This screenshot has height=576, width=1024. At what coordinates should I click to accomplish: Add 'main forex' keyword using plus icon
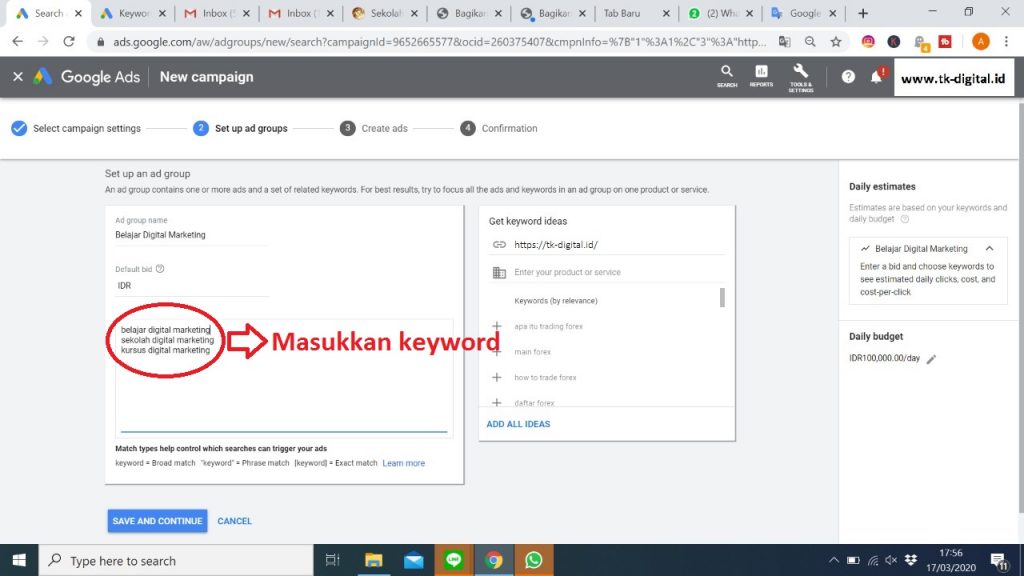tap(497, 352)
